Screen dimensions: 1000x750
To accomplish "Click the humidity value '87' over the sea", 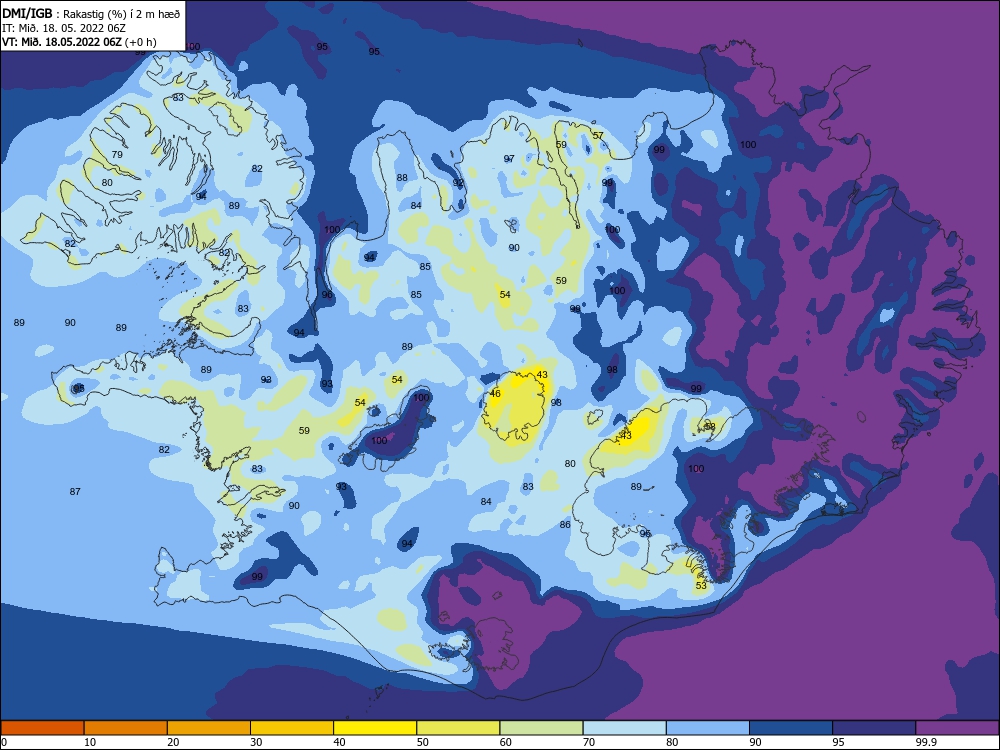I will pyautogui.click(x=75, y=491).
